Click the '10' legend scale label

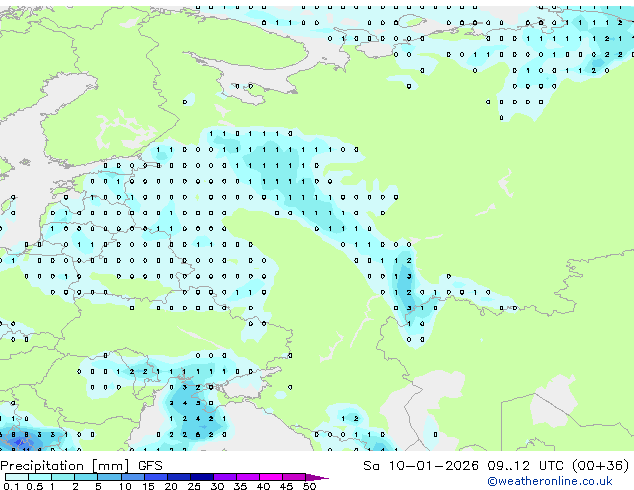[125, 486]
